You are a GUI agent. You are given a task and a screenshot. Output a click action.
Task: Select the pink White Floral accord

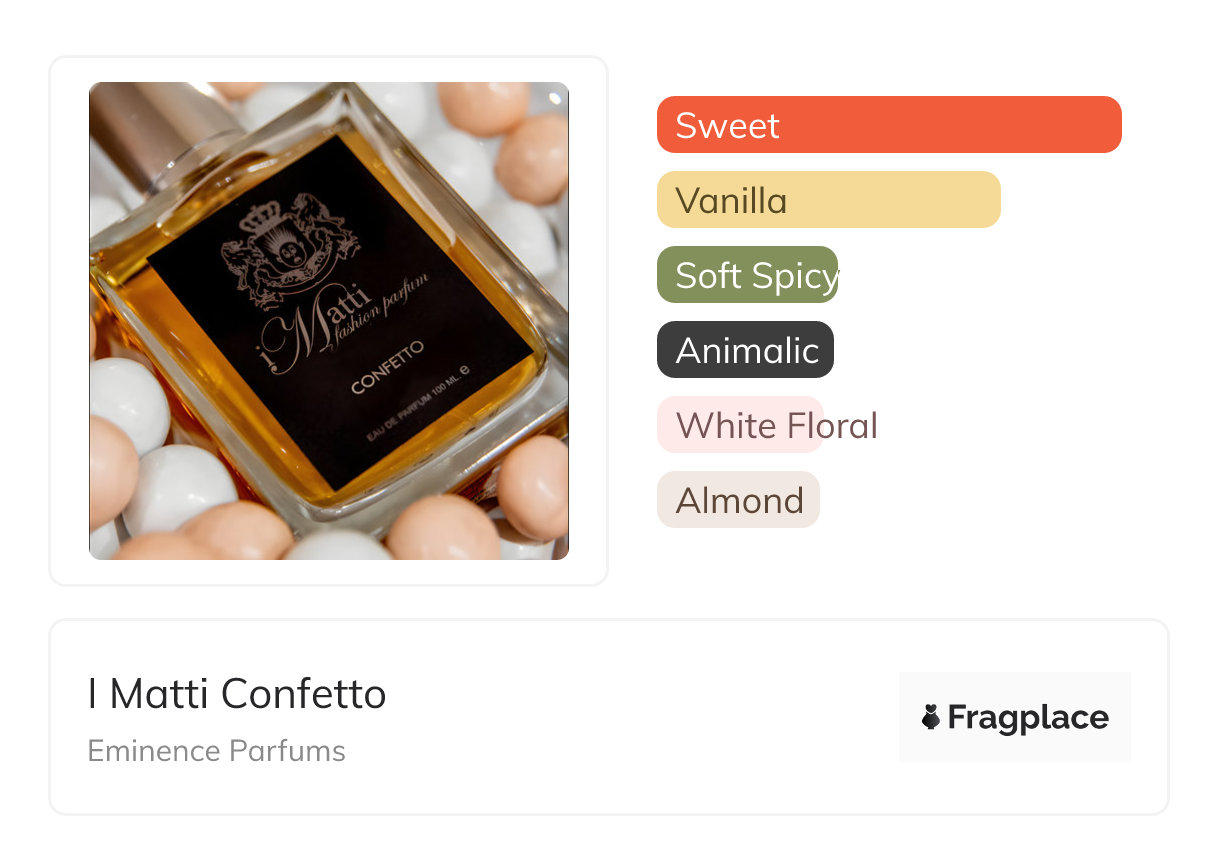point(740,425)
